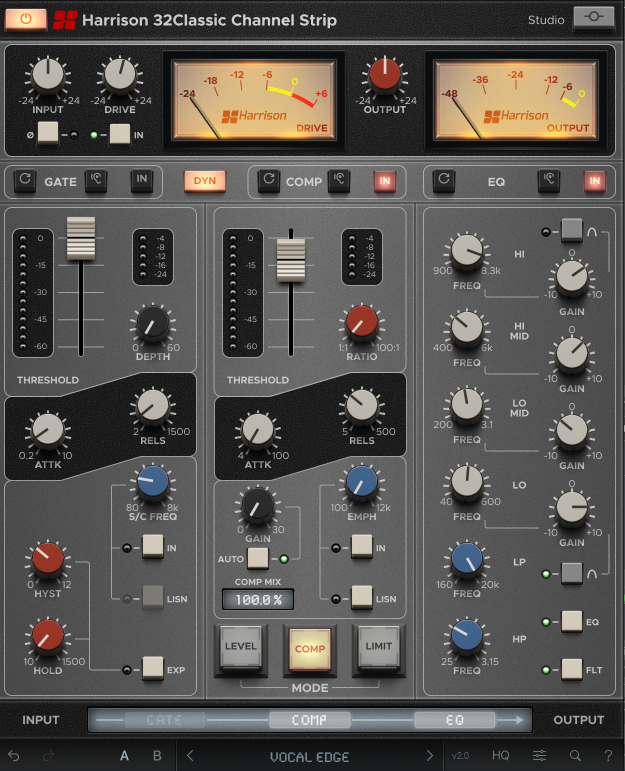Open the Studio key settings button
This screenshot has height=771, width=625.
[x=594, y=17]
